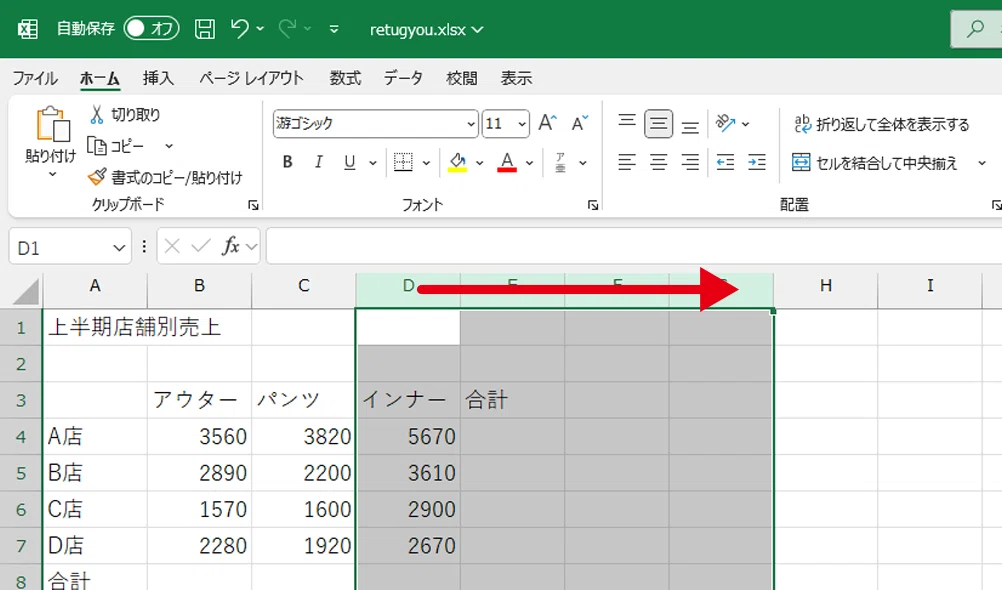Click bottom align icon
Screen dimensions: 1002x590
[x=690, y=125]
